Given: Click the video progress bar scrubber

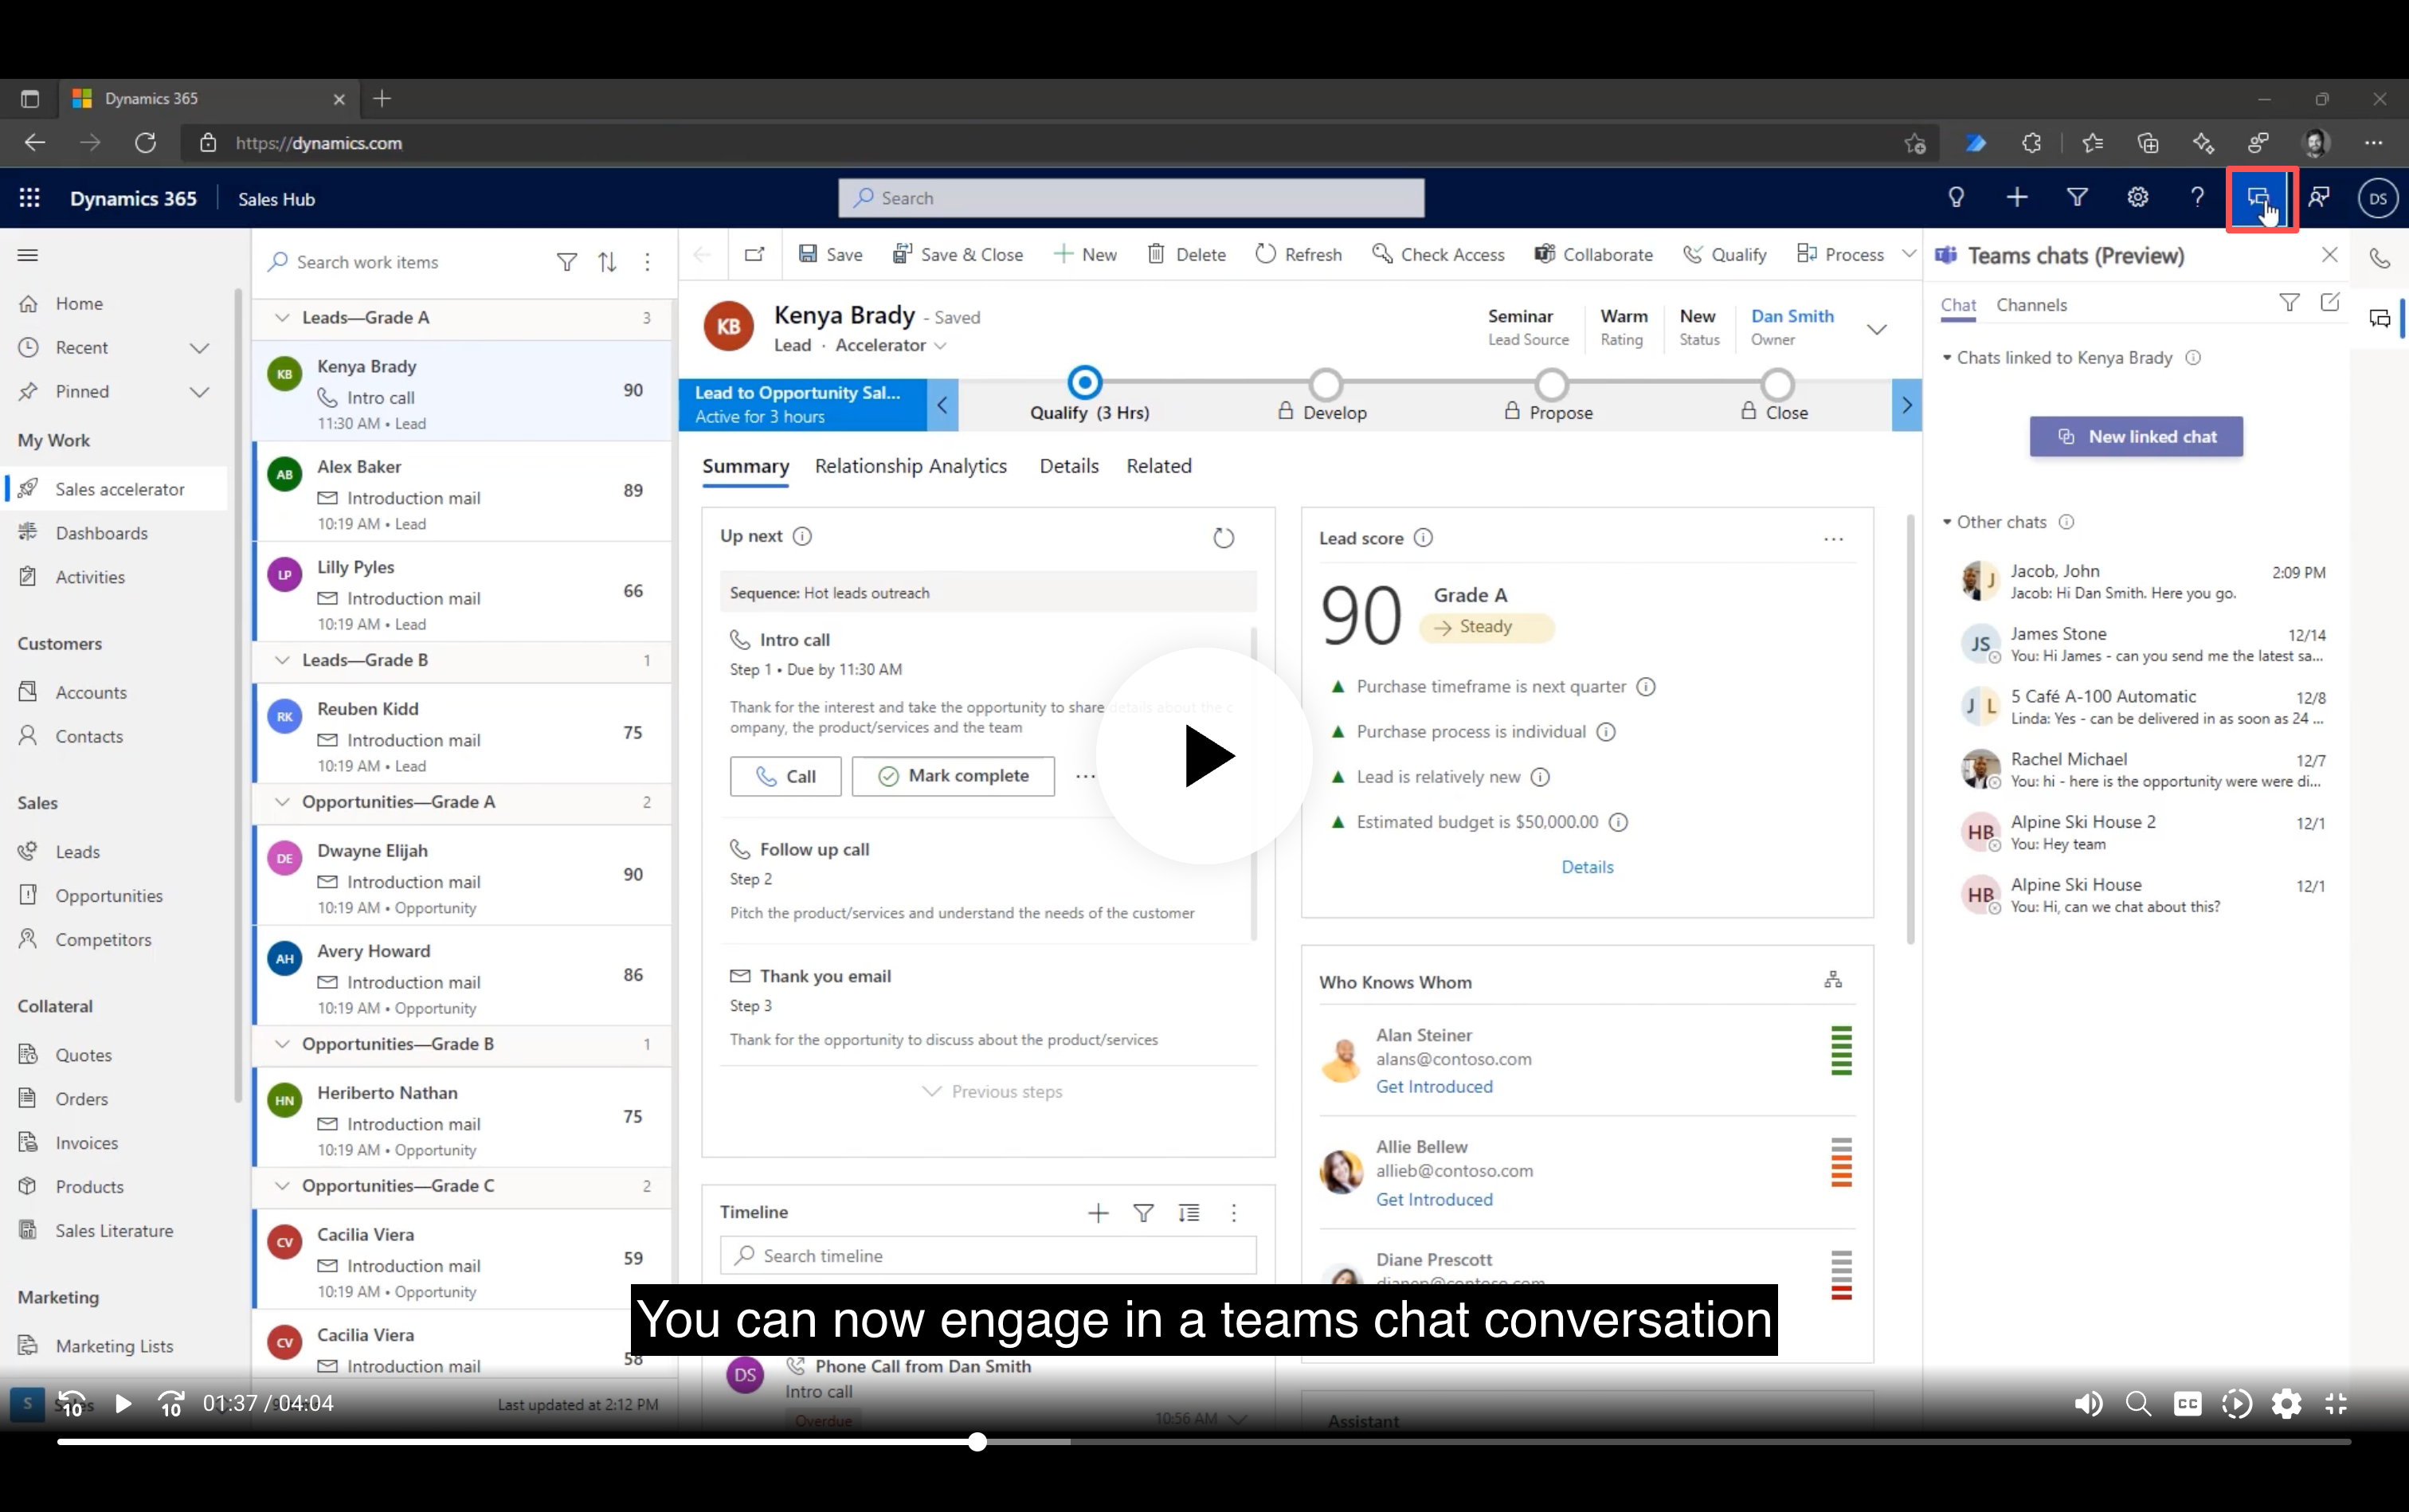Looking at the screenshot, I should (x=977, y=1442).
